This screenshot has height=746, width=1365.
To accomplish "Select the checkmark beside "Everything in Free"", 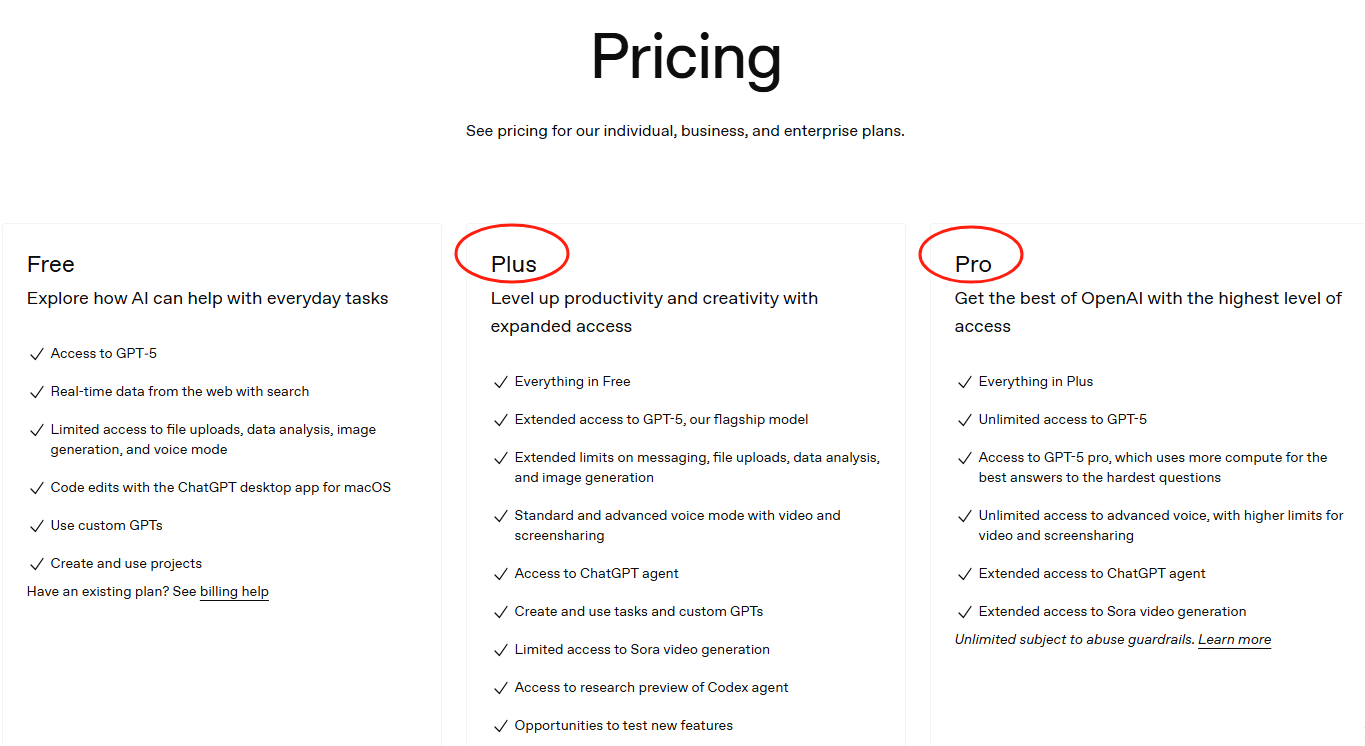I will 500,382.
